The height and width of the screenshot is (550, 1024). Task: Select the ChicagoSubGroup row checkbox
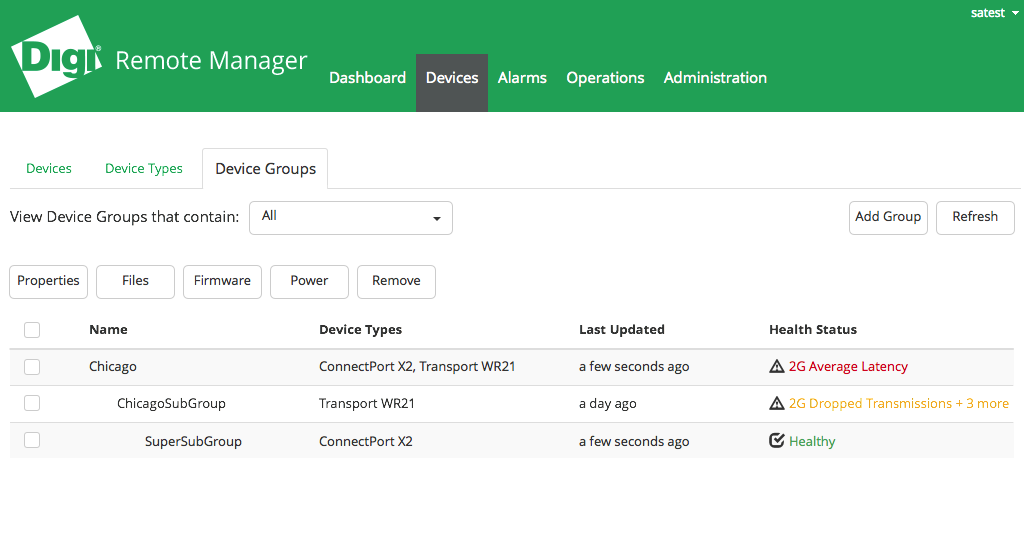pos(32,404)
